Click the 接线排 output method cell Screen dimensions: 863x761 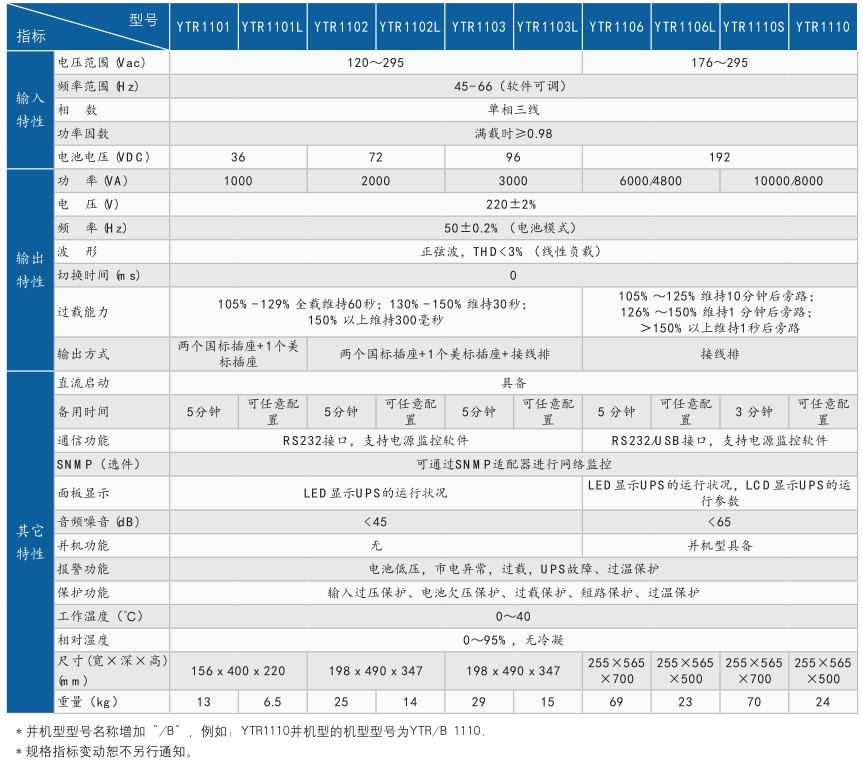[720, 354]
